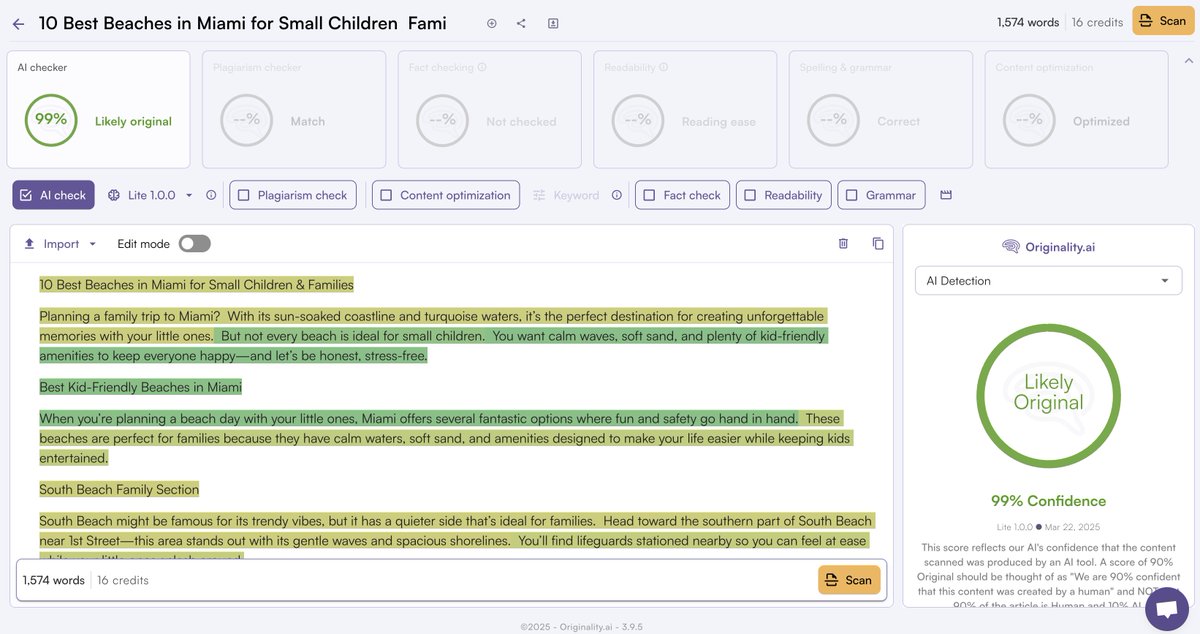
Task: Open the Lite 1.0.0 model dropdown
Action: [150, 195]
